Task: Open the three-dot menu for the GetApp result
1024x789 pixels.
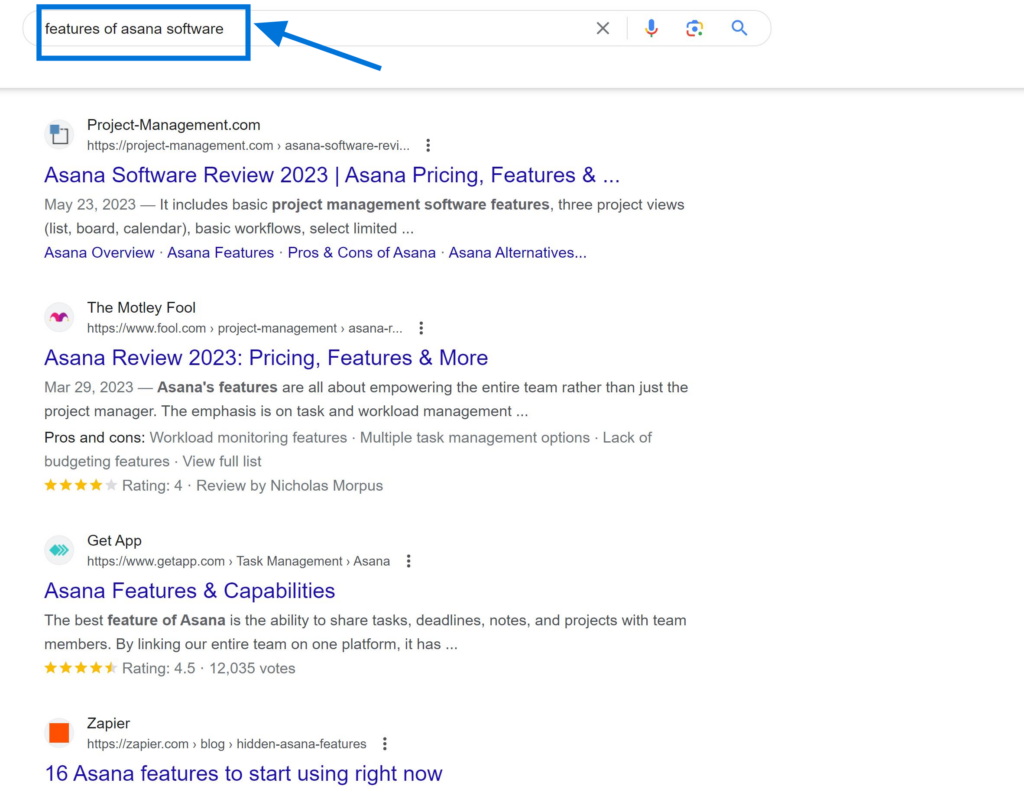Action: (408, 561)
